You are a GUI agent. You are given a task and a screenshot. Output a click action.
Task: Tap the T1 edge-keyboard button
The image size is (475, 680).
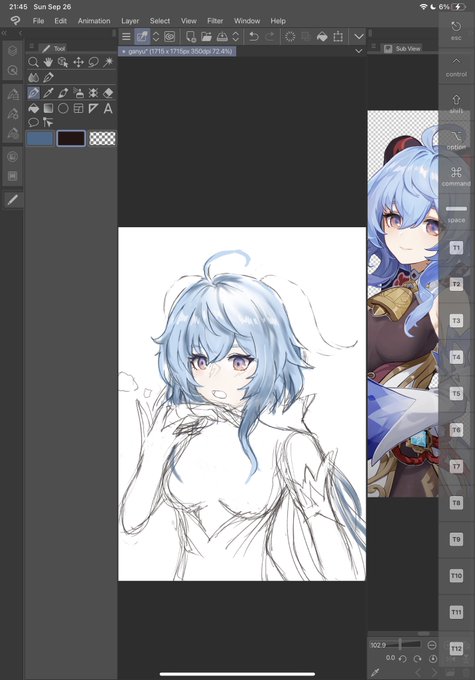(x=456, y=248)
